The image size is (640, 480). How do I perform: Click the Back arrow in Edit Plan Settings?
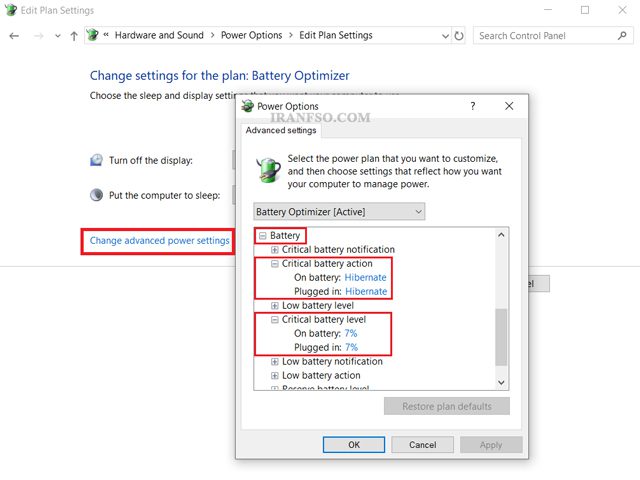[x=14, y=36]
